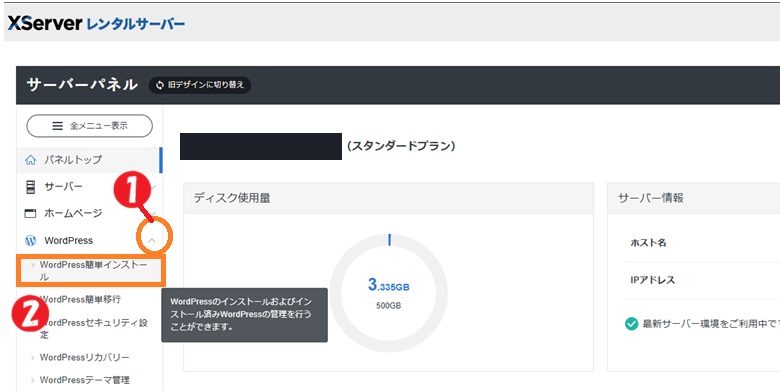The image size is (780, 391).
Task: Click hamburger icon in 全メニュー表示 button
Action: (58, 126)
